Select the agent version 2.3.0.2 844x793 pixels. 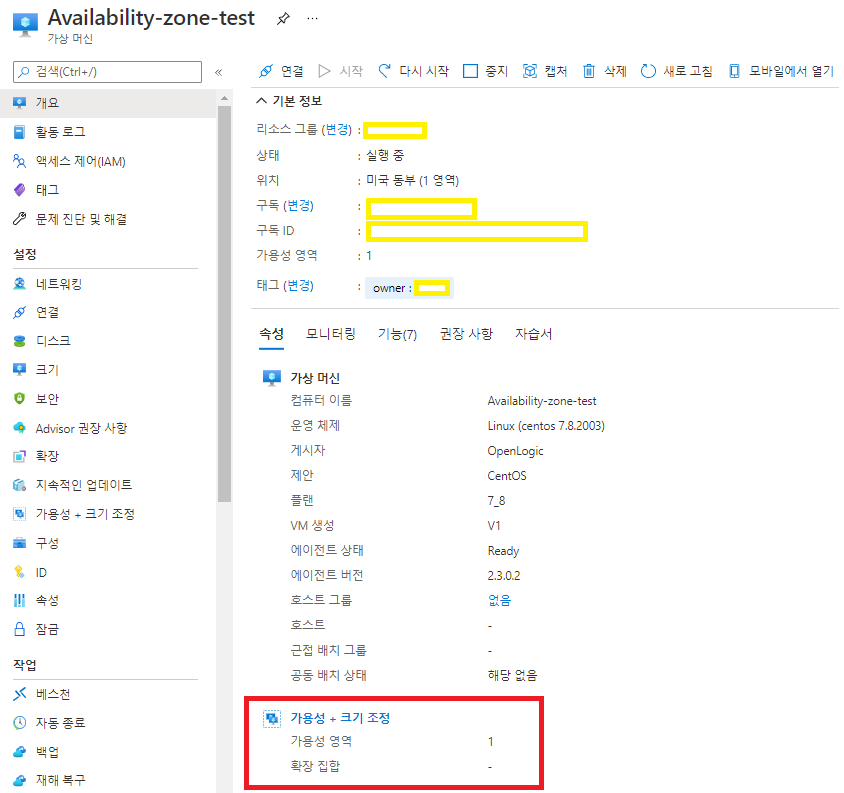pos(504,576)
